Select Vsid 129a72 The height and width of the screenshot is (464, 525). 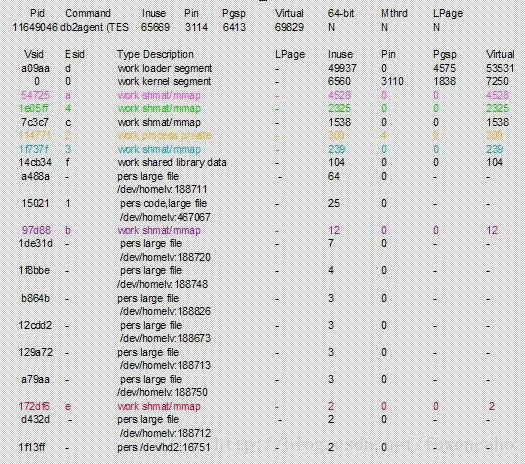[x=35, y=352]
